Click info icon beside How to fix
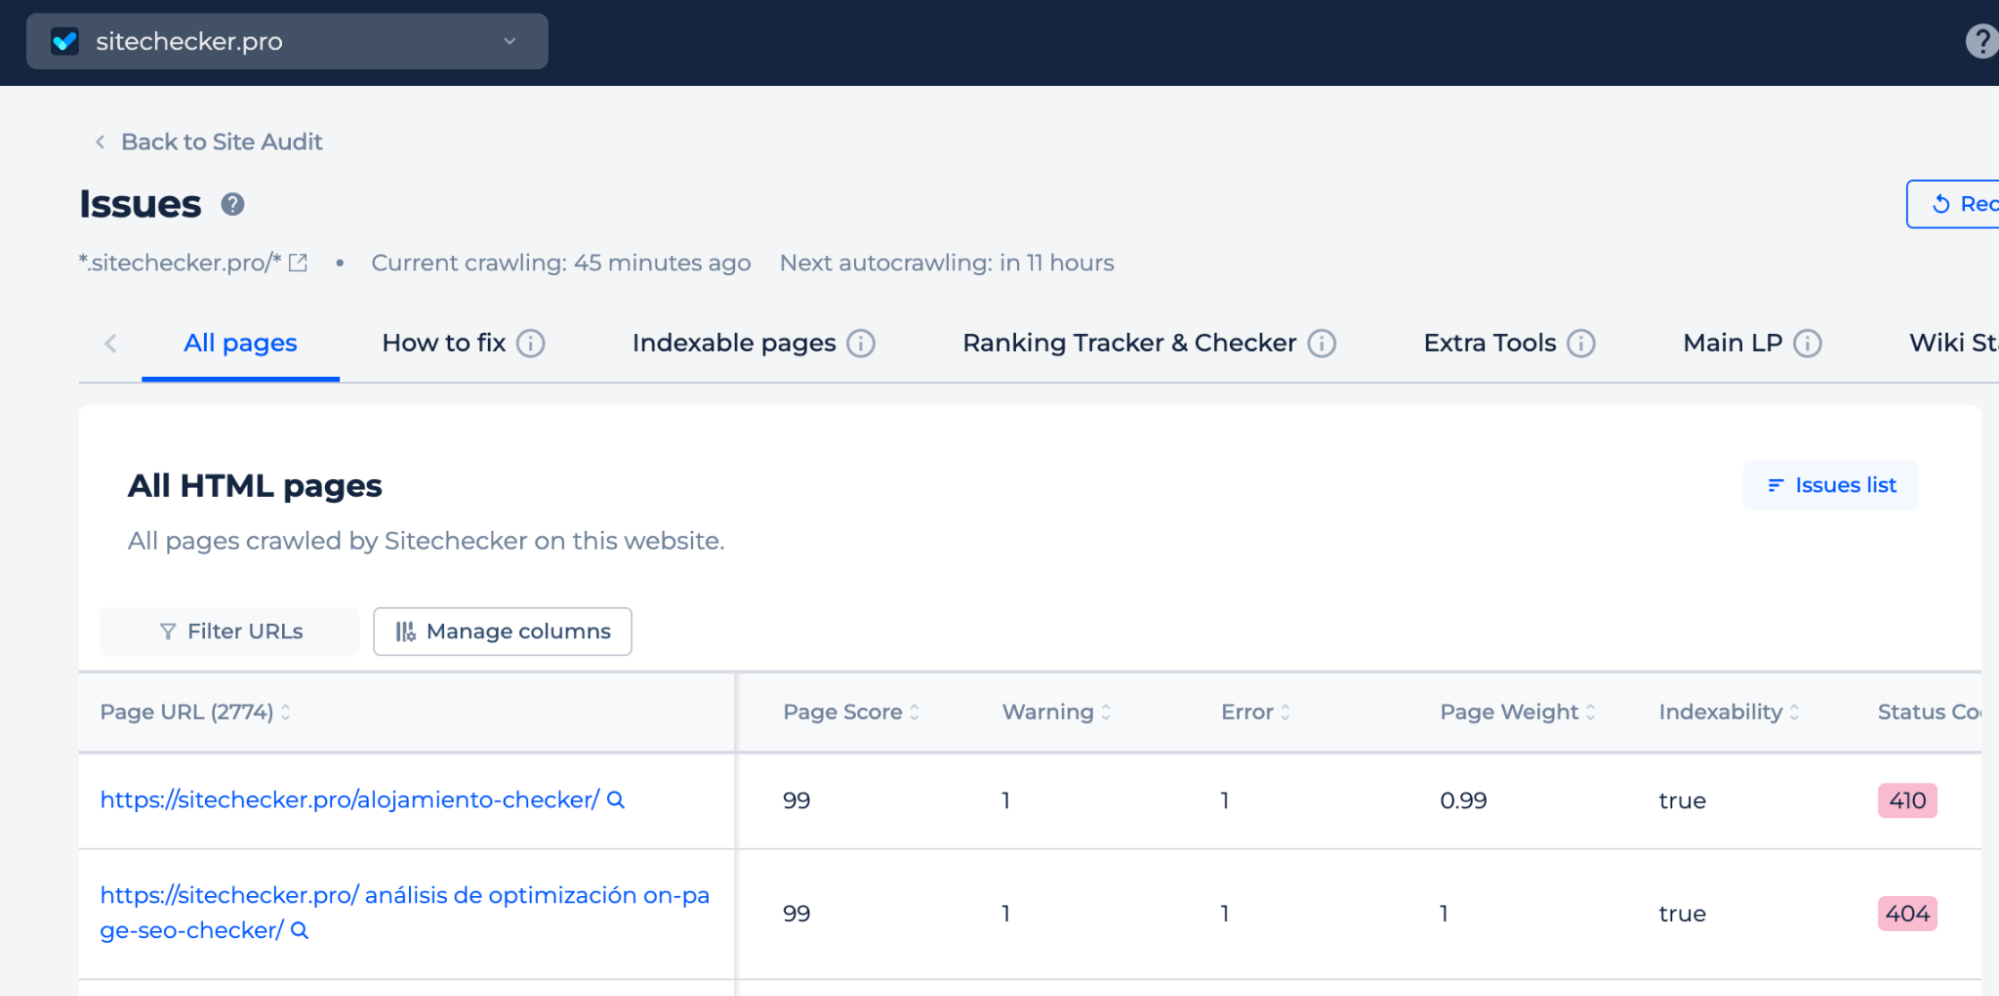This screenshot has height=996, width=1999. (531, 344)
